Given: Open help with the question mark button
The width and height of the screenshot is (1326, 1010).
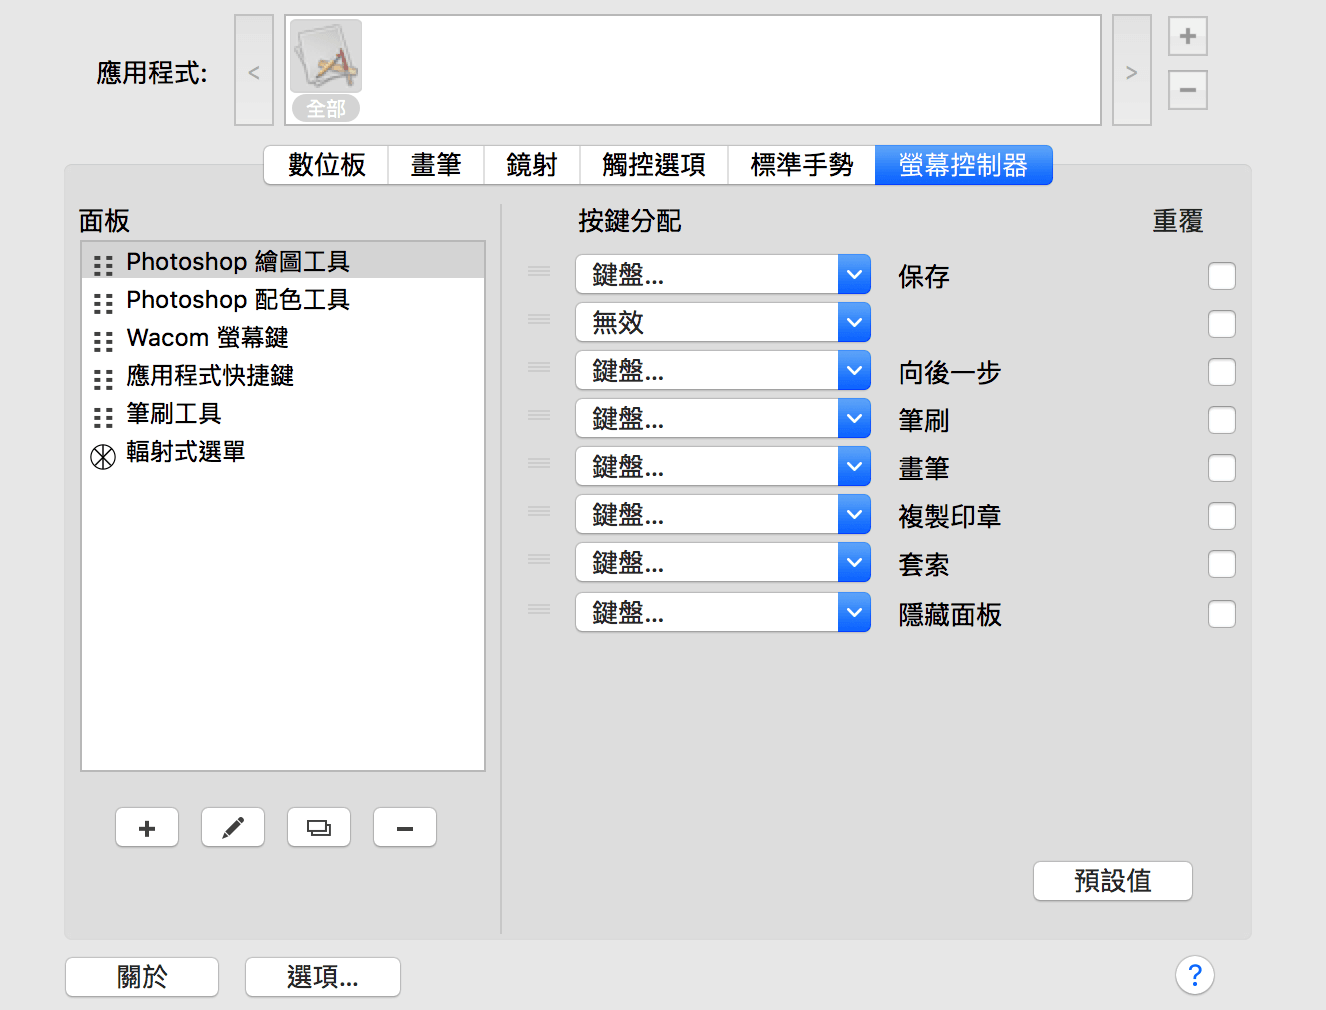Looking at the screenshot, I should point(1195,975).
